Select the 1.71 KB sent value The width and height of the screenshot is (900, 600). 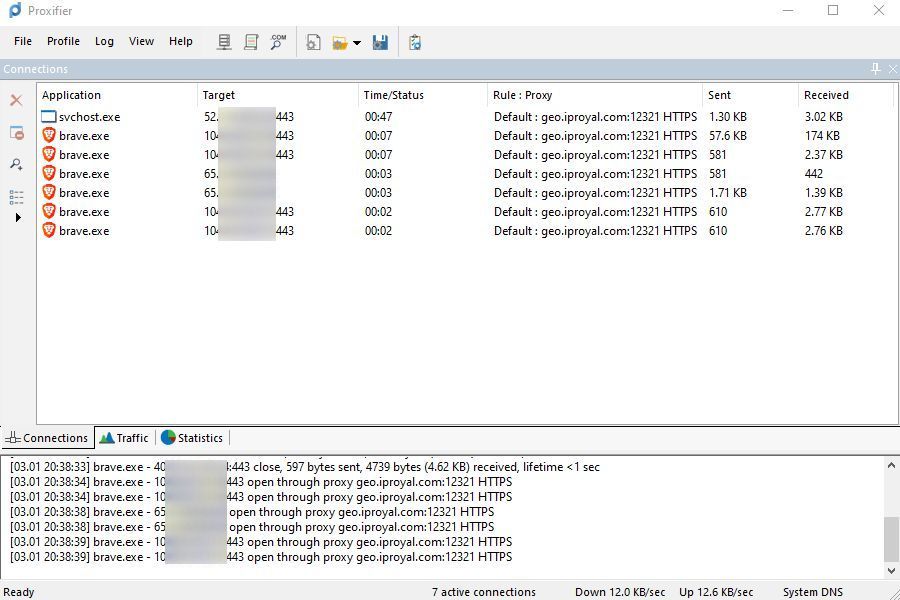728,193
